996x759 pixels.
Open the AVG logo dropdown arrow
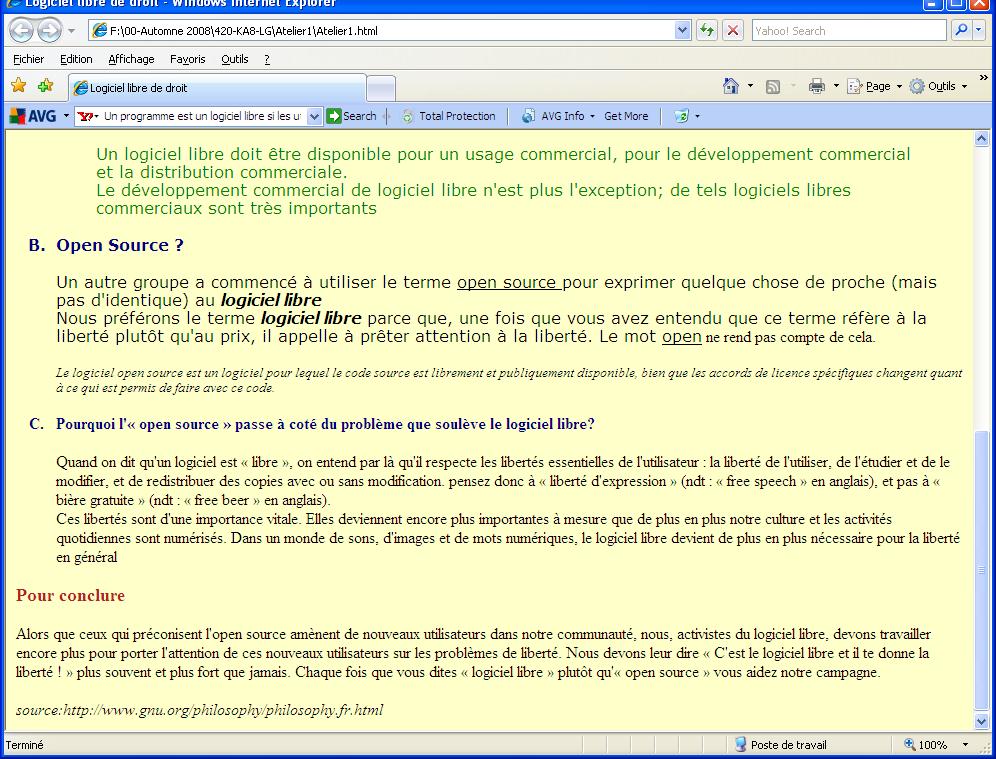(x=66, y=116)
